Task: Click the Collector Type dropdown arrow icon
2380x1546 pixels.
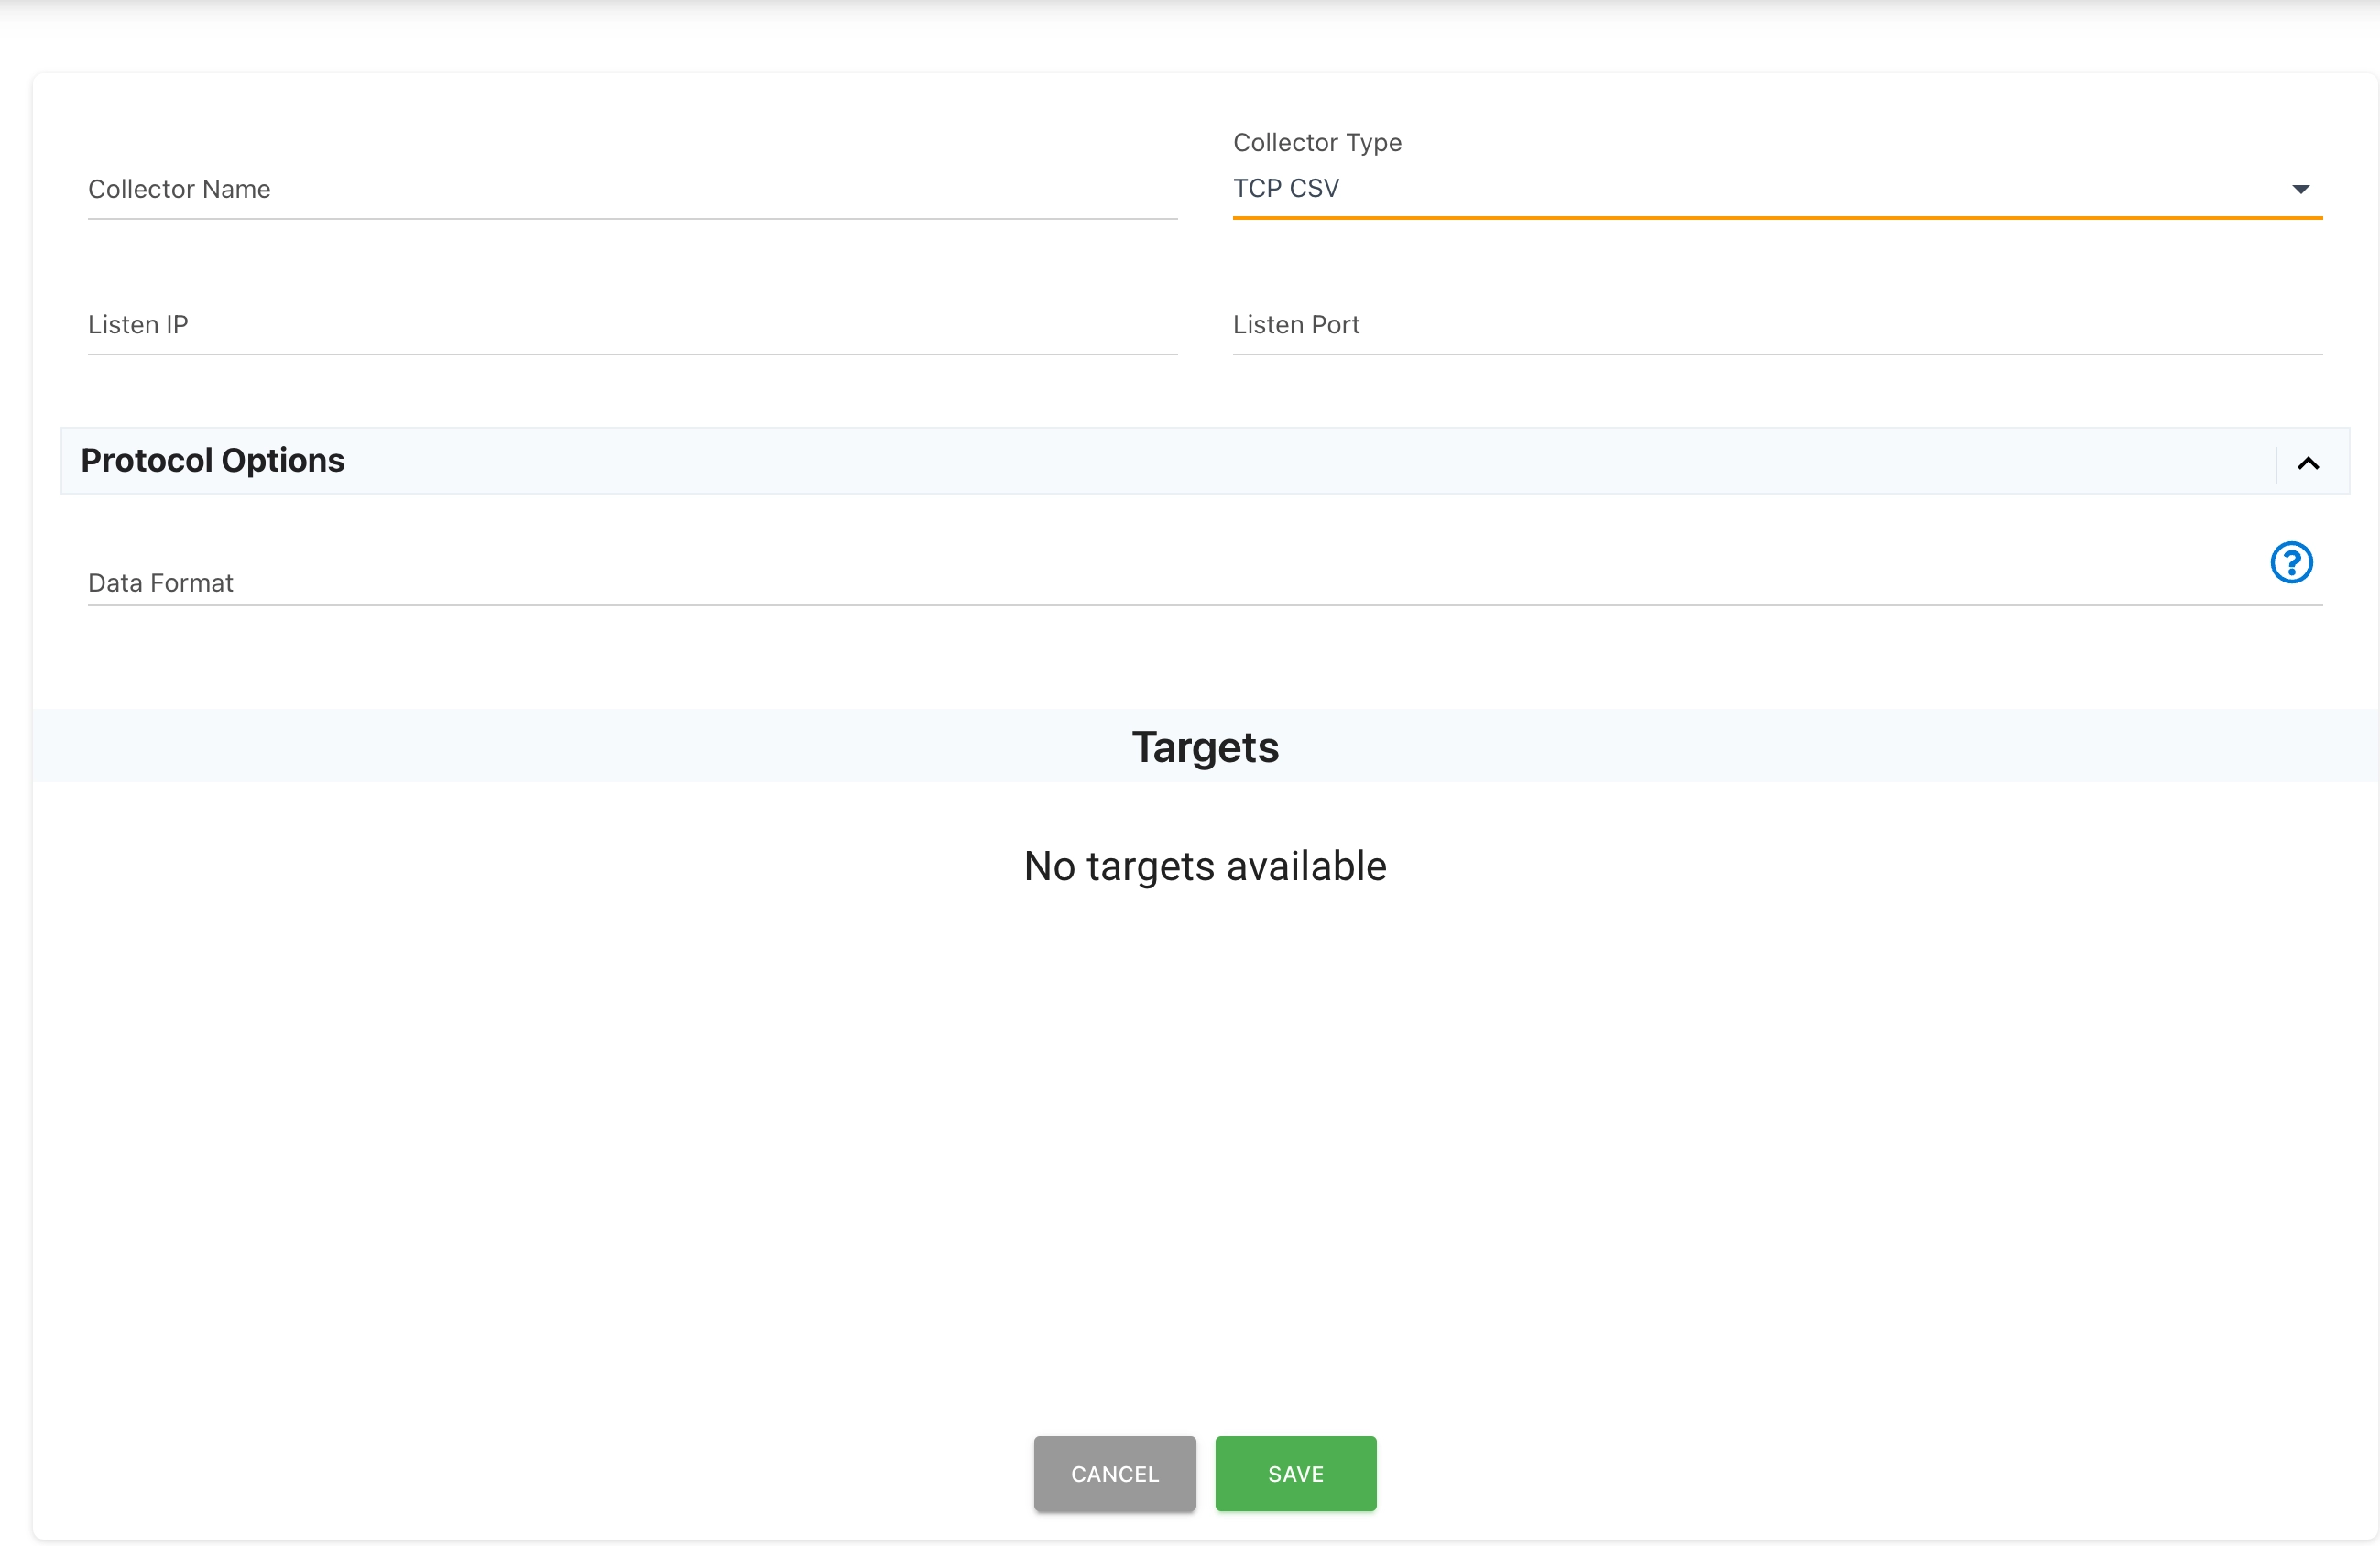Action: tap(2301, 189)
